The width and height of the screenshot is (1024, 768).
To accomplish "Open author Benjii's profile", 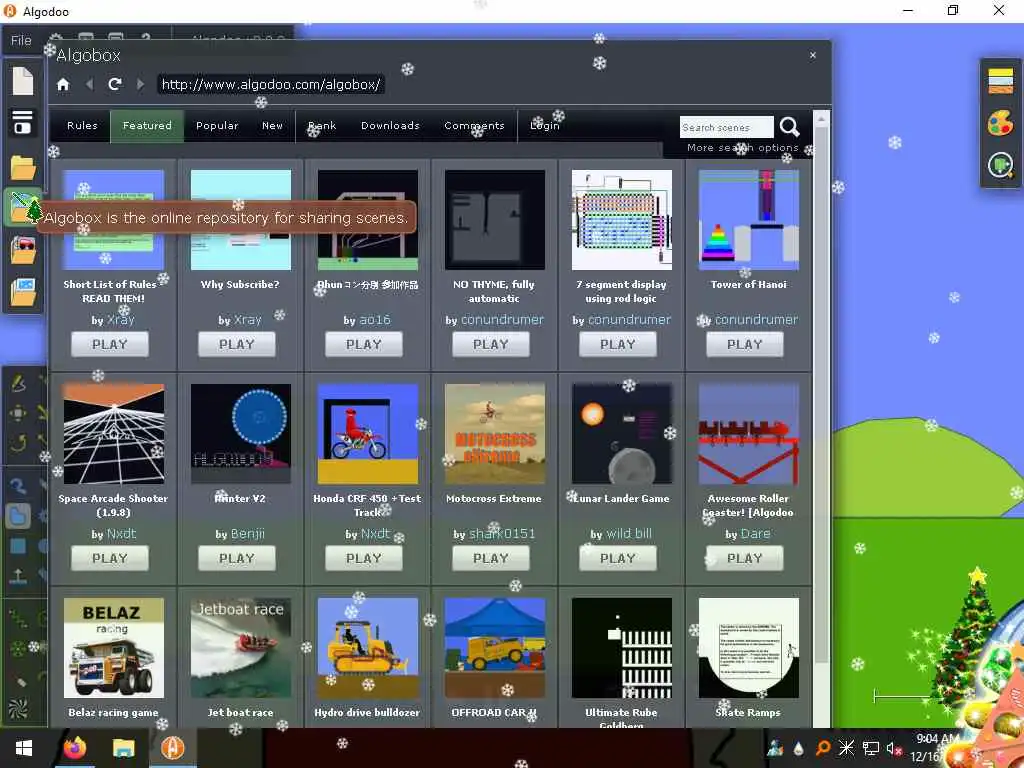I will click(248, 534).
